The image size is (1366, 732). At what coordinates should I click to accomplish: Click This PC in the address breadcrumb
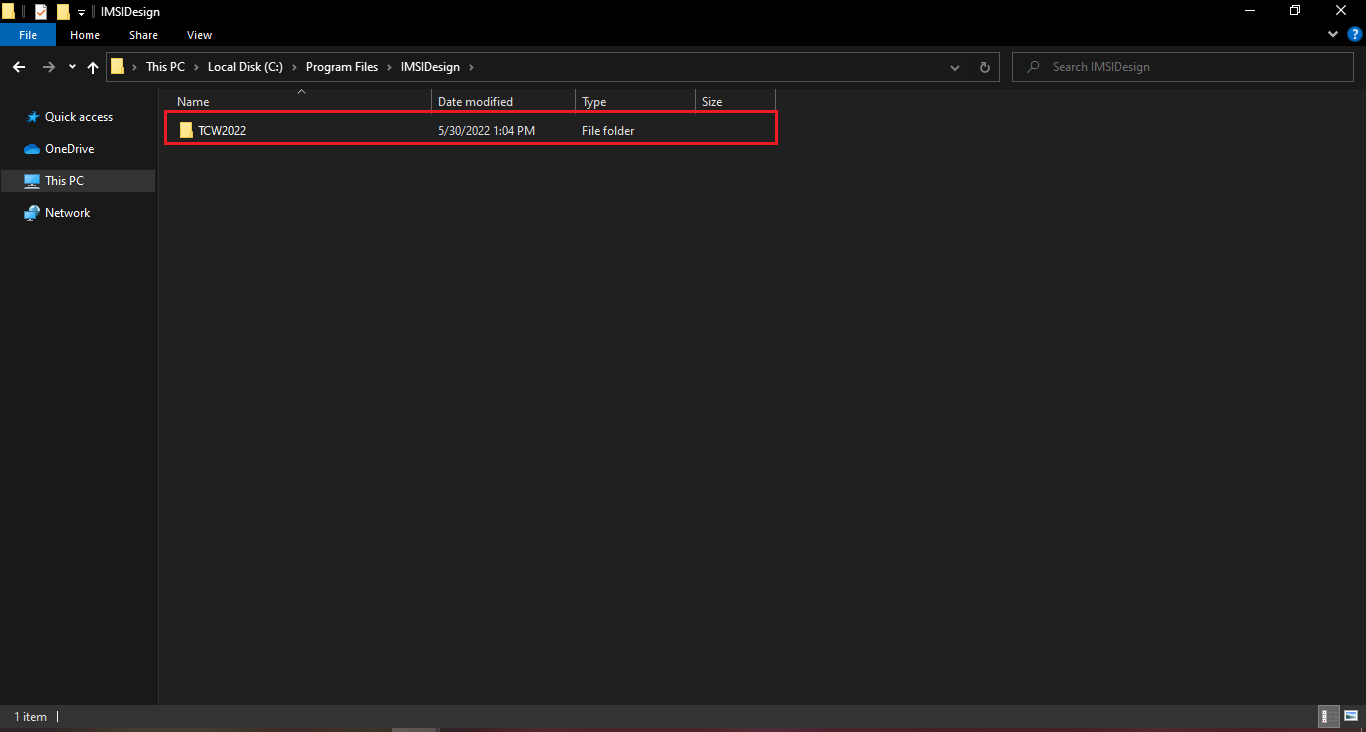(x=165, y=67)
